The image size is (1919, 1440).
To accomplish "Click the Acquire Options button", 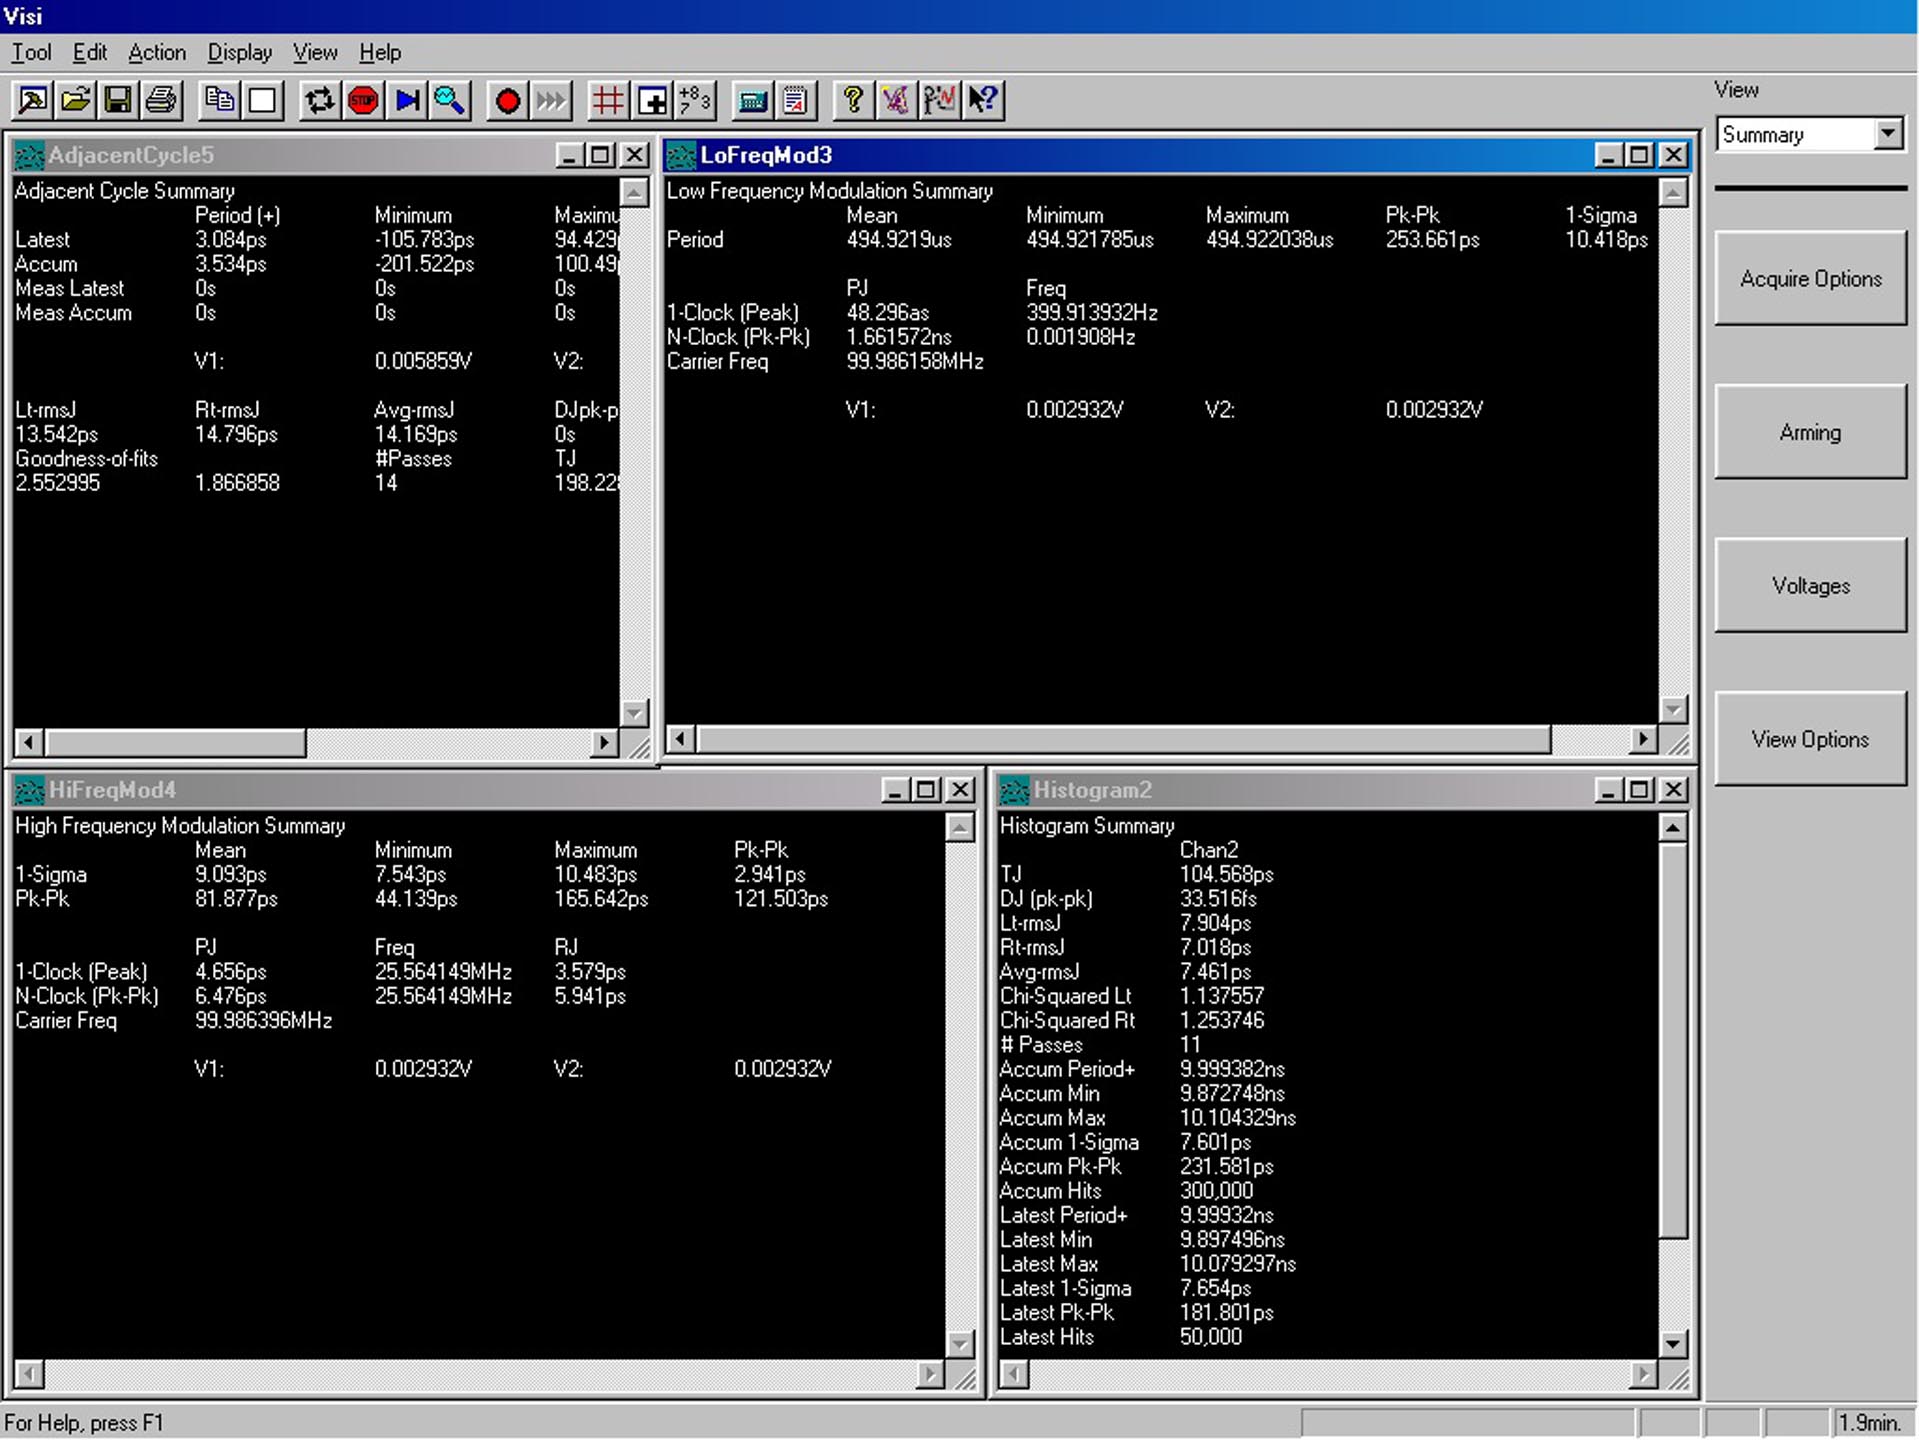I will coord(1810,279).
